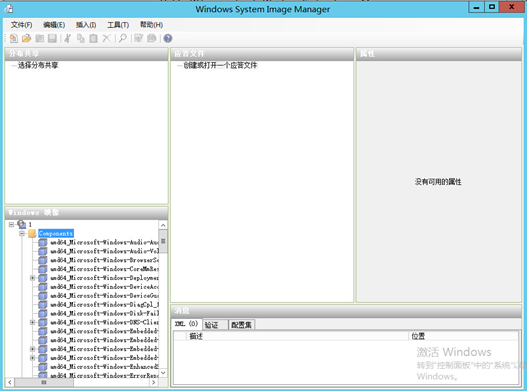Click the Paste clipboard toolbar icon
The height and width of the screenshot is (391, 527).
point(93,38)
